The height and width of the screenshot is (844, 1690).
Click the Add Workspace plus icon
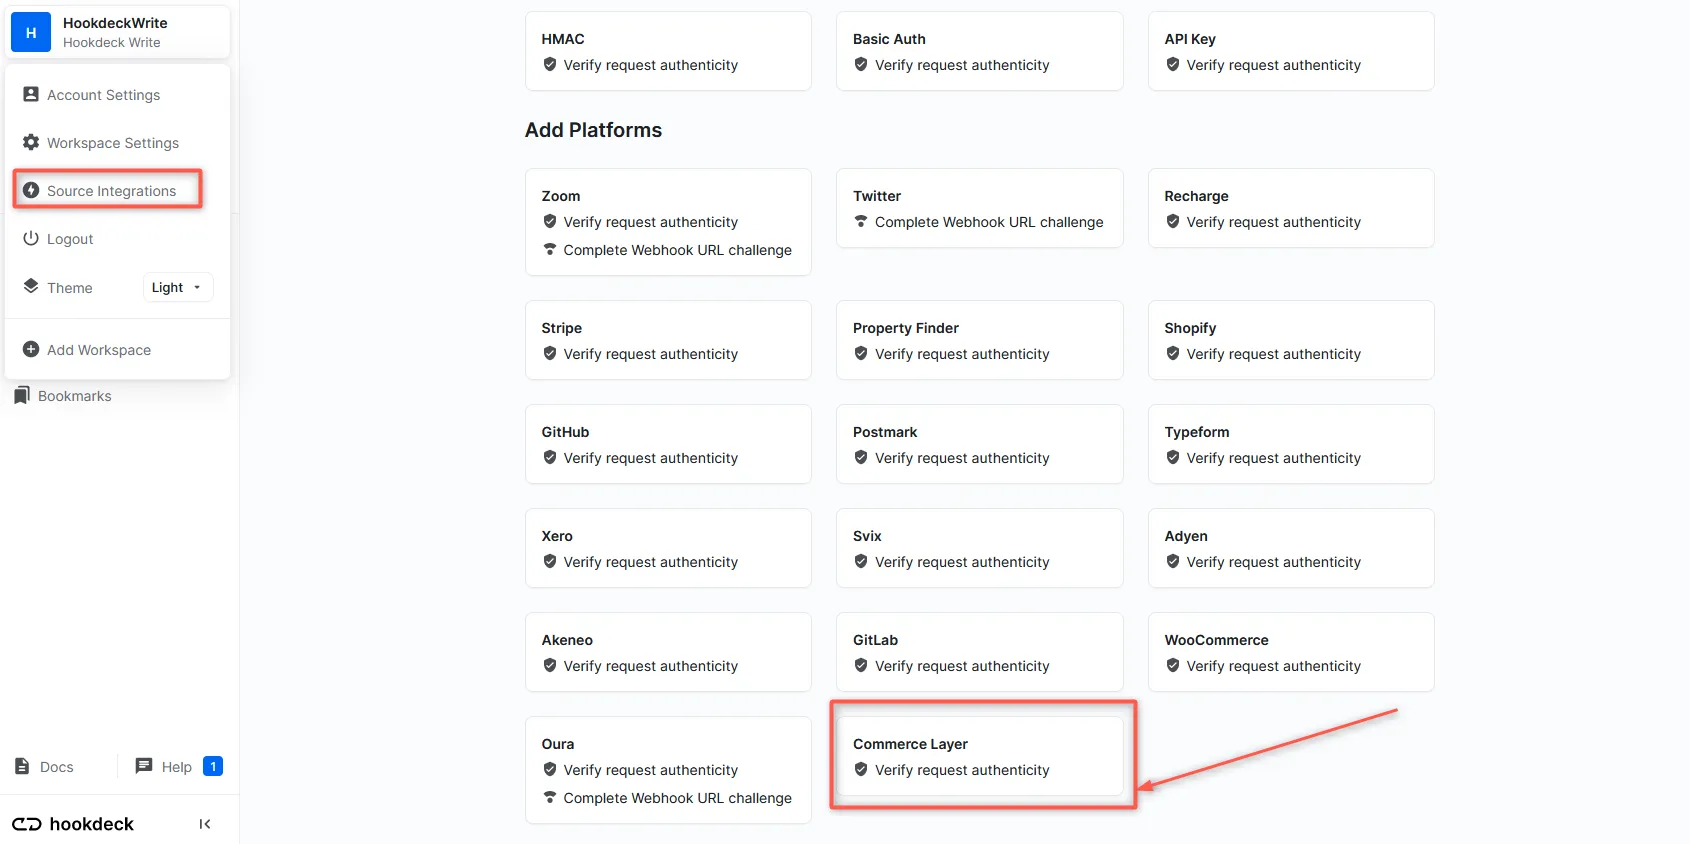[x=31, y=349]
